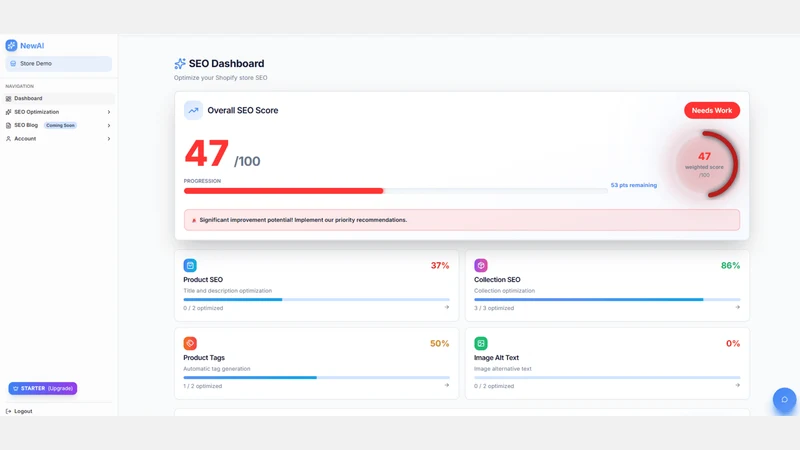Click the significant improvement potential alert
Screen dimensions: 800x450
pyautogui.click(x=462, y=220)
